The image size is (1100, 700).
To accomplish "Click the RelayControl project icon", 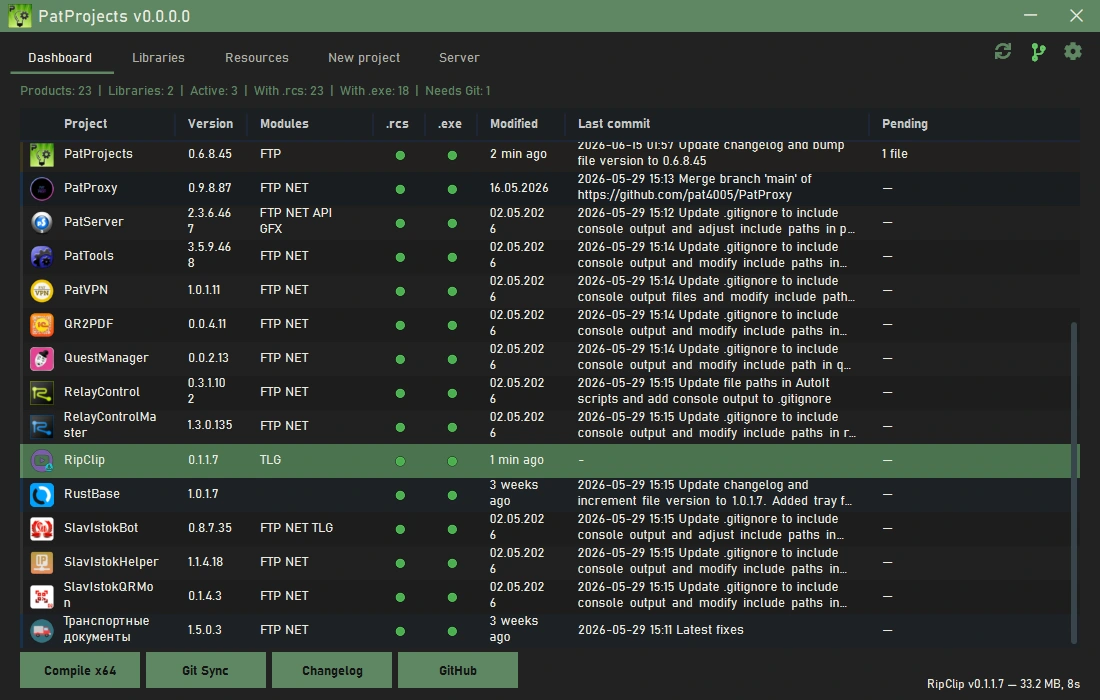I will coord(41,392).
